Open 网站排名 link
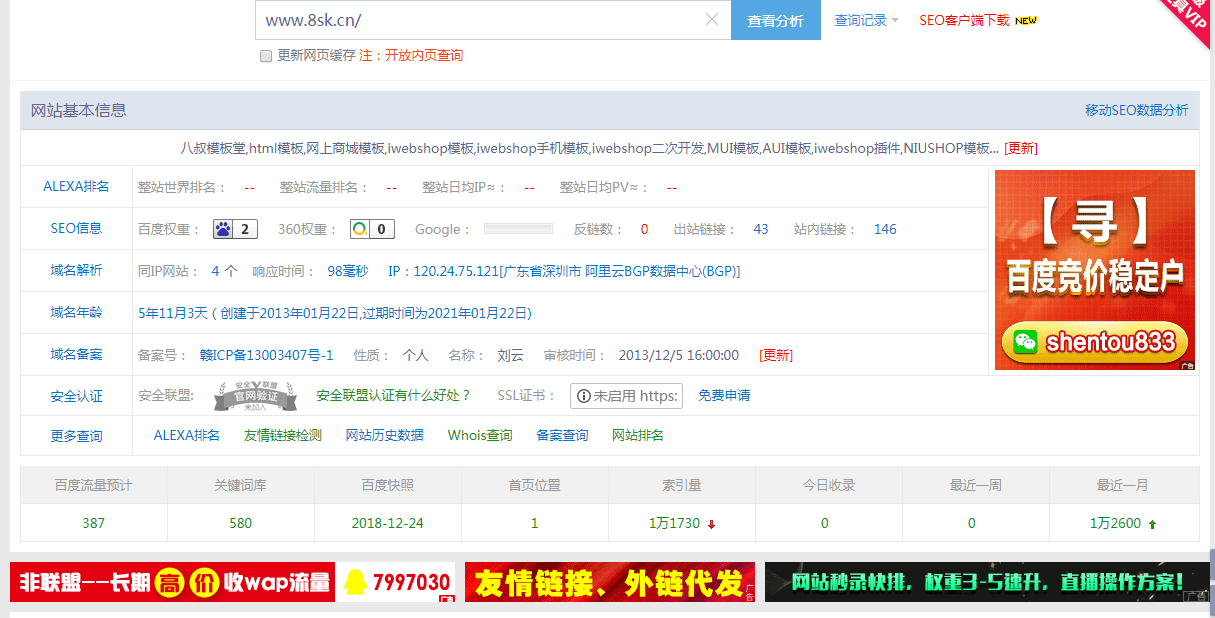 638,436
